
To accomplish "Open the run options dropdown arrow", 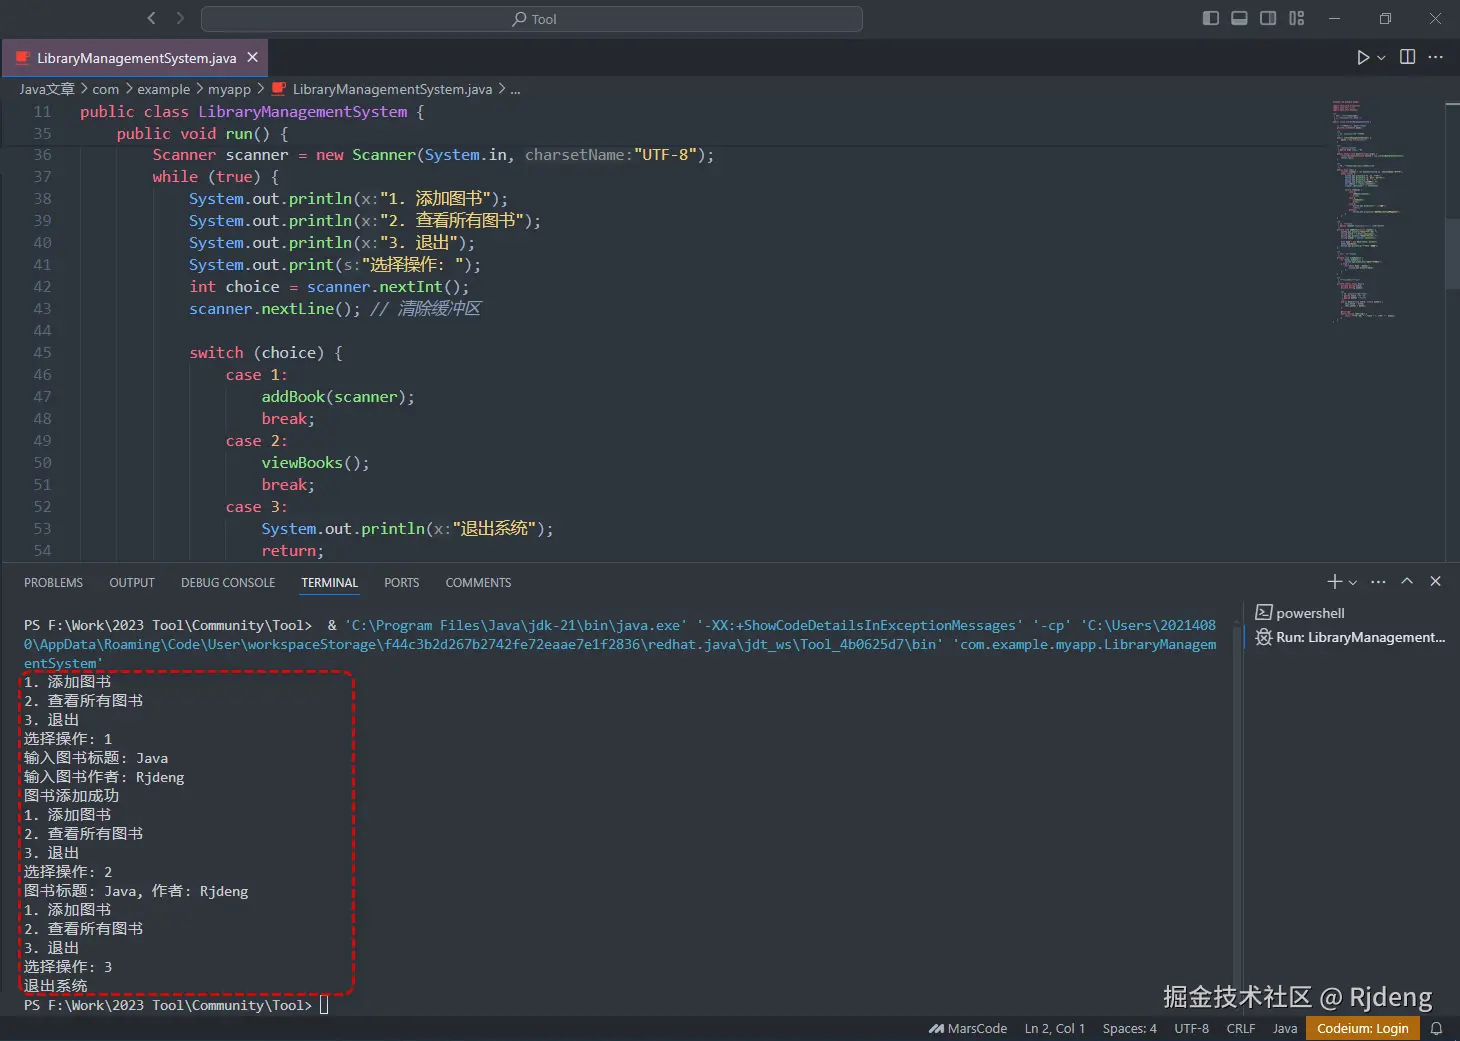I will [1381, 57].
